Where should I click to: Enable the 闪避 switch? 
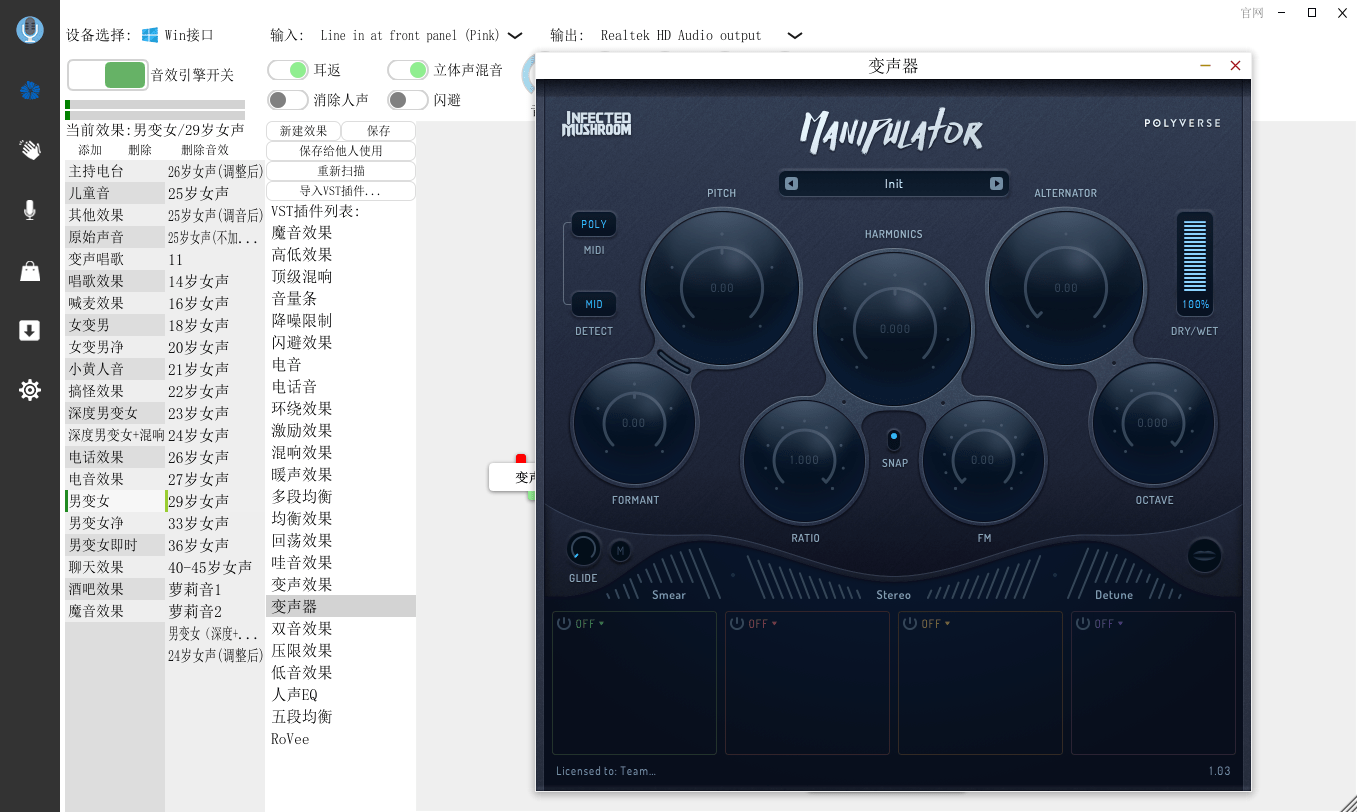pos(408,100)
